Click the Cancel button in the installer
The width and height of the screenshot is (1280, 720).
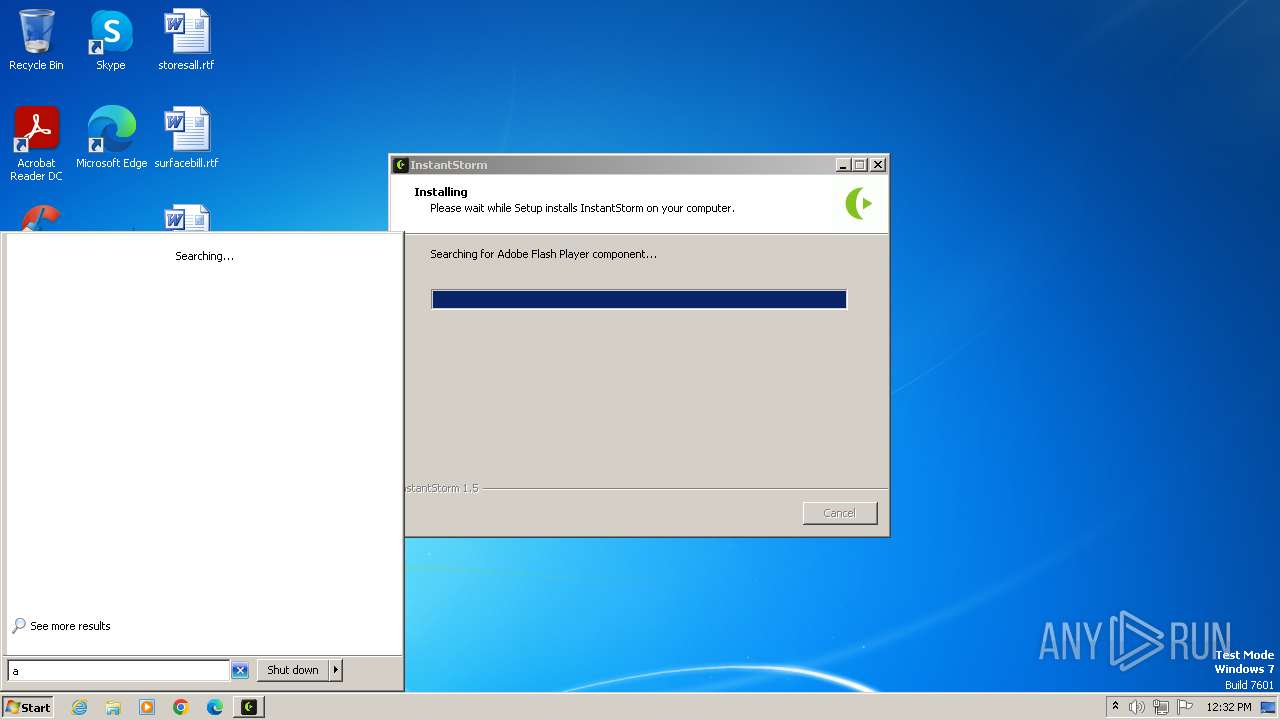coord(840,513)
